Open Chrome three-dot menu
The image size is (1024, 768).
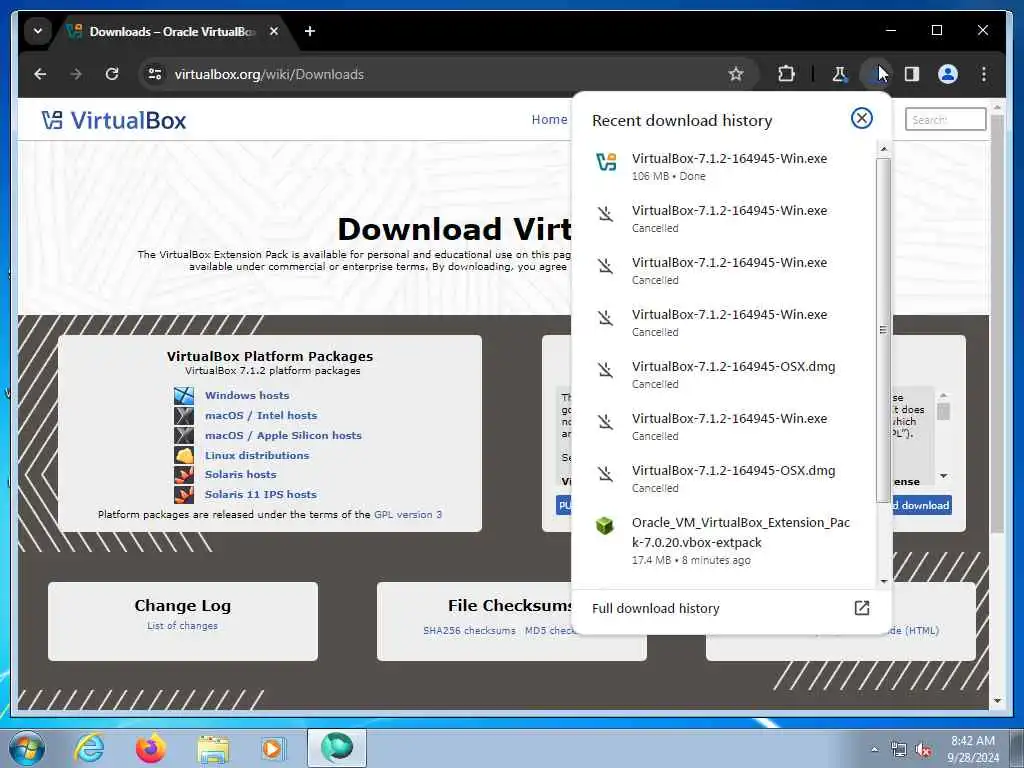coord(984,74)
